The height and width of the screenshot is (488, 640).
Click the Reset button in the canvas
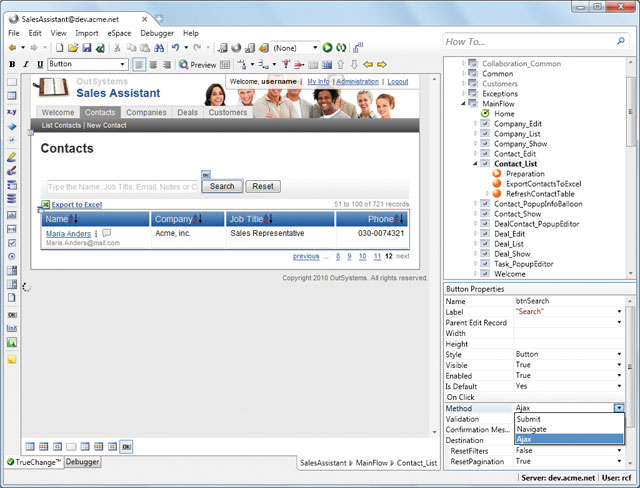pos(263,186)
